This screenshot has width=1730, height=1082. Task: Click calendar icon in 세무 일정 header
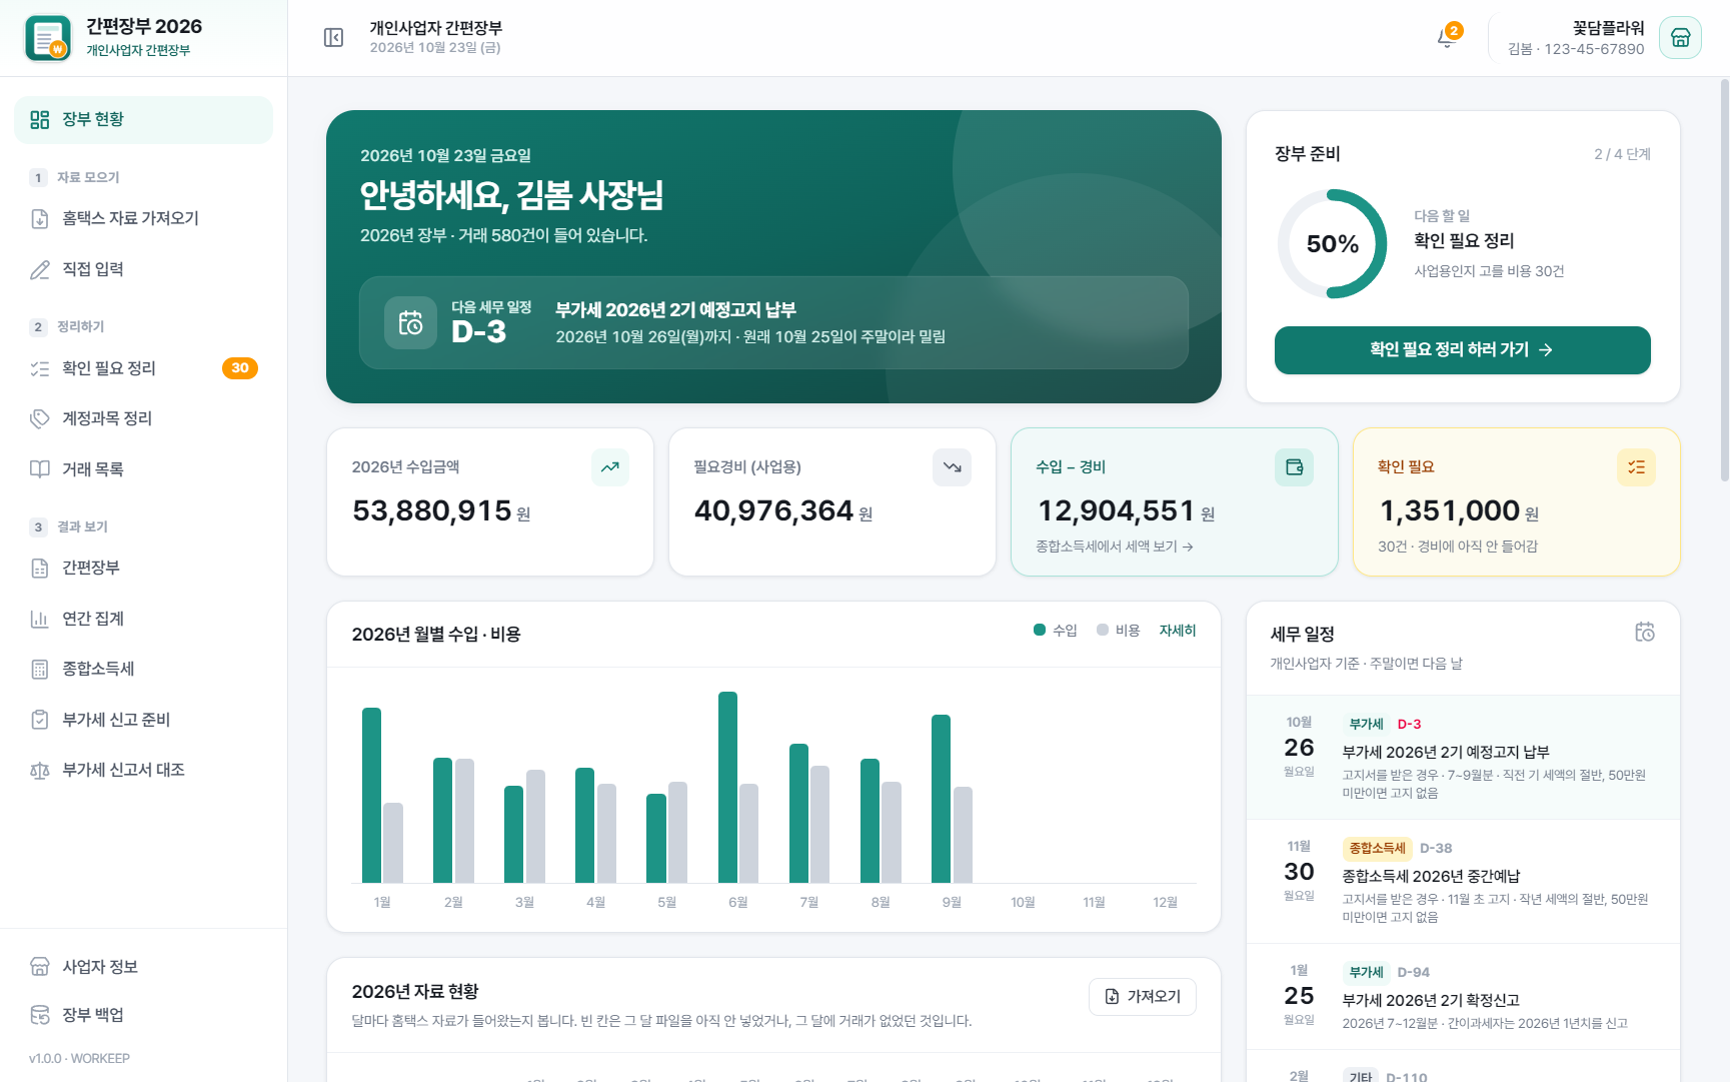click(x=1644, y=632)
